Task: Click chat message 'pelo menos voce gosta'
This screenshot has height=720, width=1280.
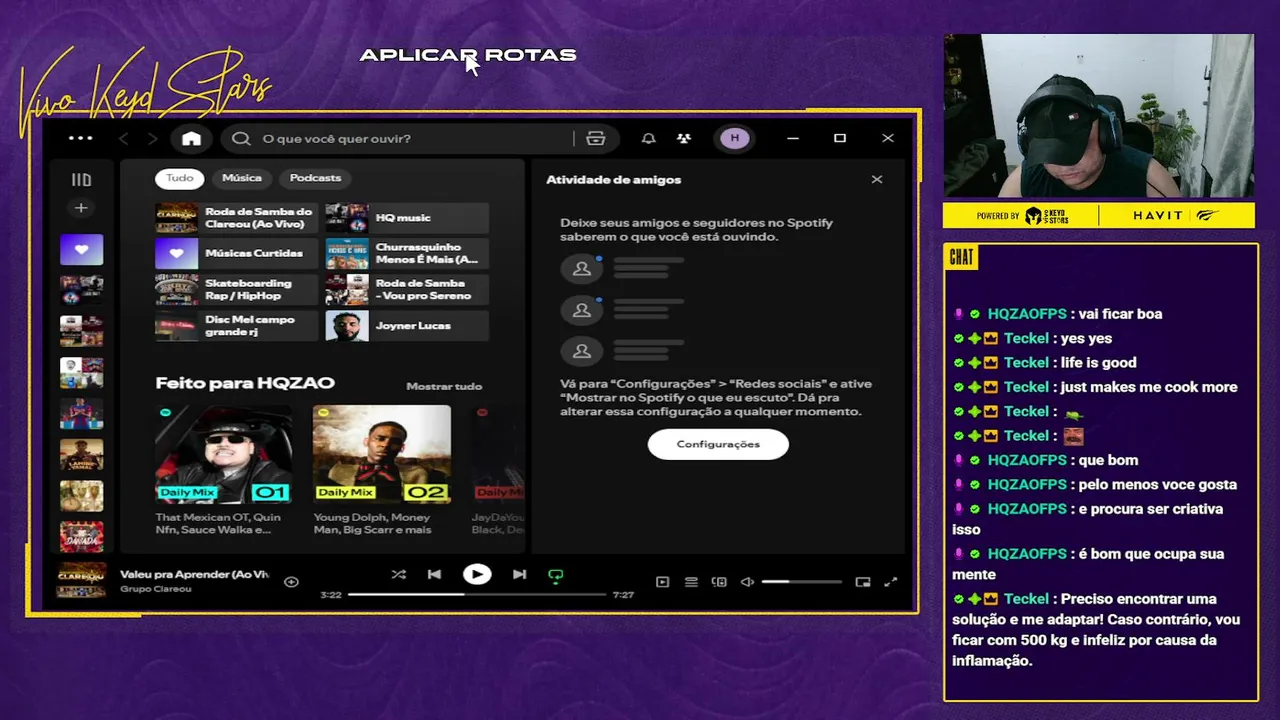Action: coord(1156,484)
